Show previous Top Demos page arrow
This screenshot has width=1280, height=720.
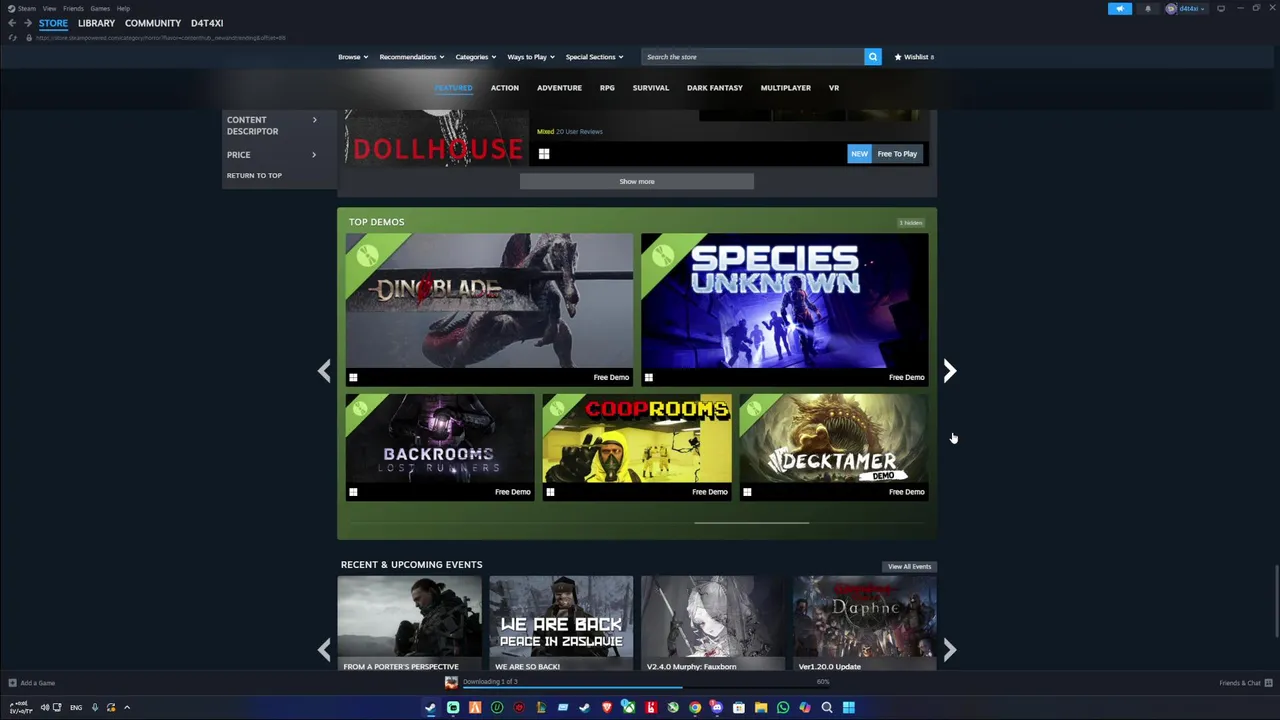pos(324,371)
